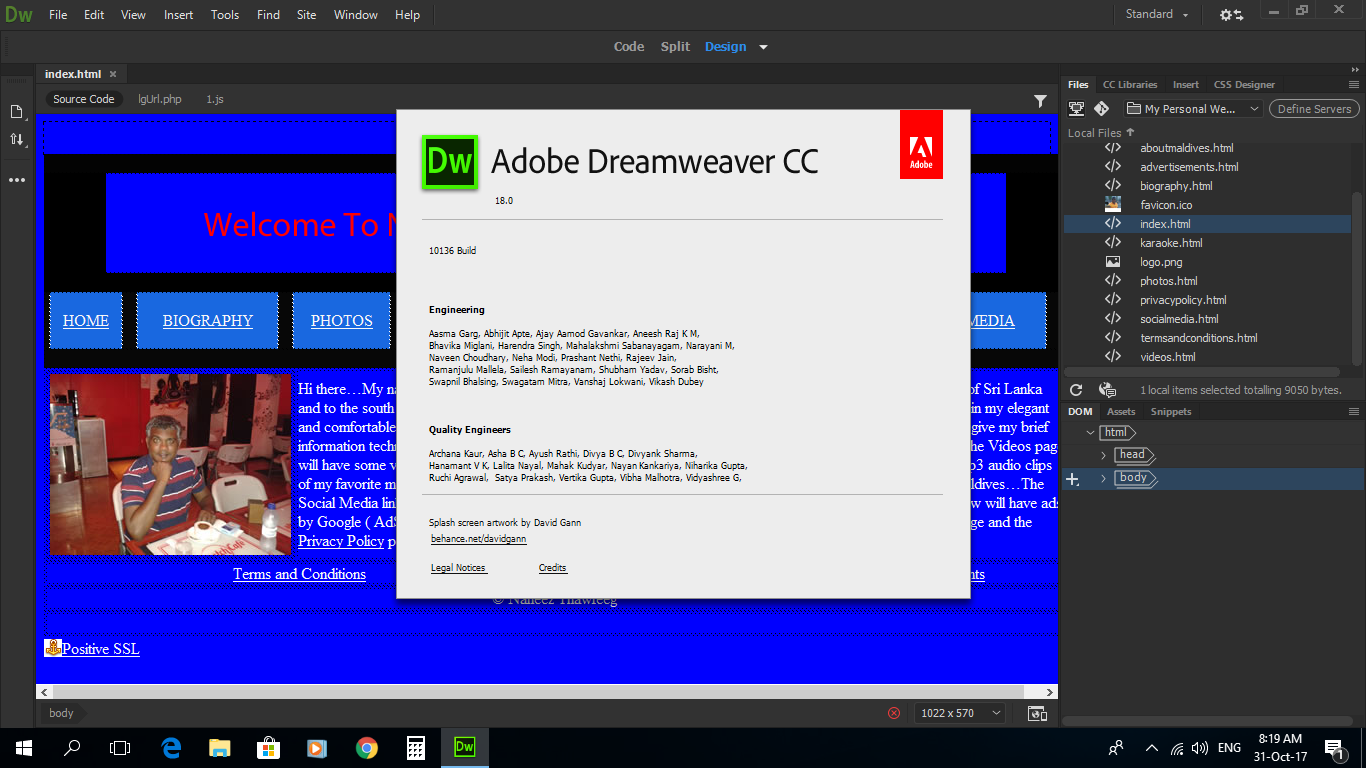This screenshot has width=1366, height=768.
Task: Open the Standard workspace dropdown
Action: 1157,15
